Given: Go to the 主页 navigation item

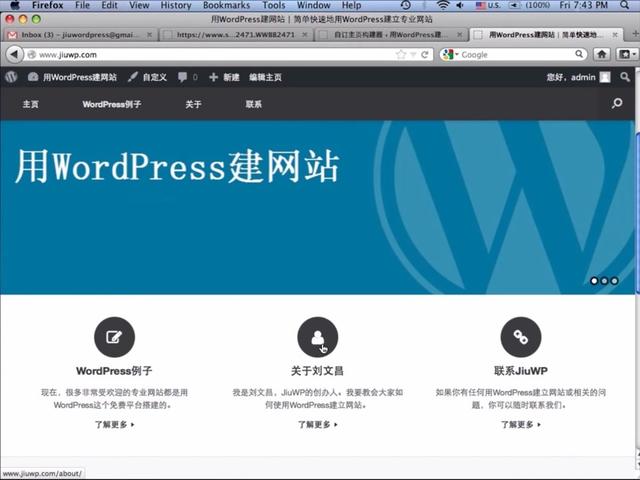Looking at the screenshot, I should pos(31,104).
